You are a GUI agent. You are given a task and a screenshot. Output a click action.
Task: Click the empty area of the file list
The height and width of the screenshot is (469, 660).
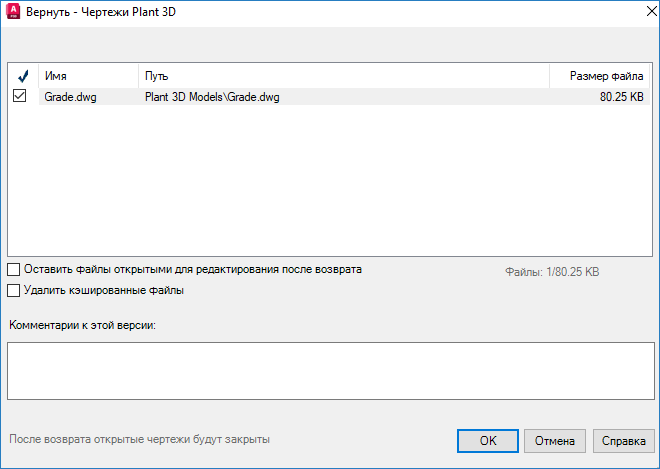tap(330, 180)
